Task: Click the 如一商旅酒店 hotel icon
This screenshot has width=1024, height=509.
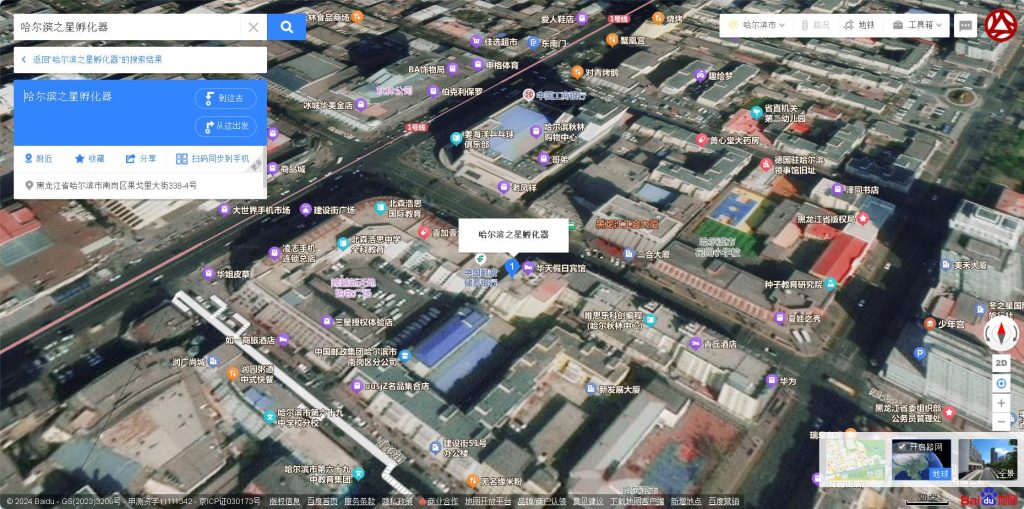Action: [x=283, y=340]
